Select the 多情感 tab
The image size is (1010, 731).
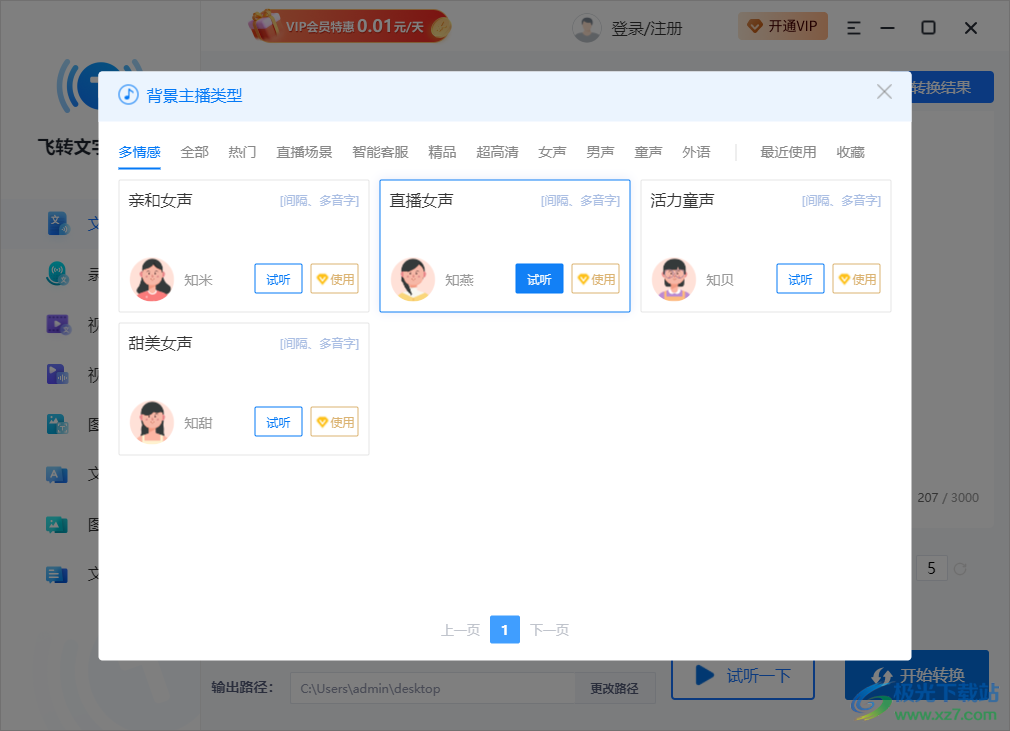pyautogui.click(x=139, y=153)
